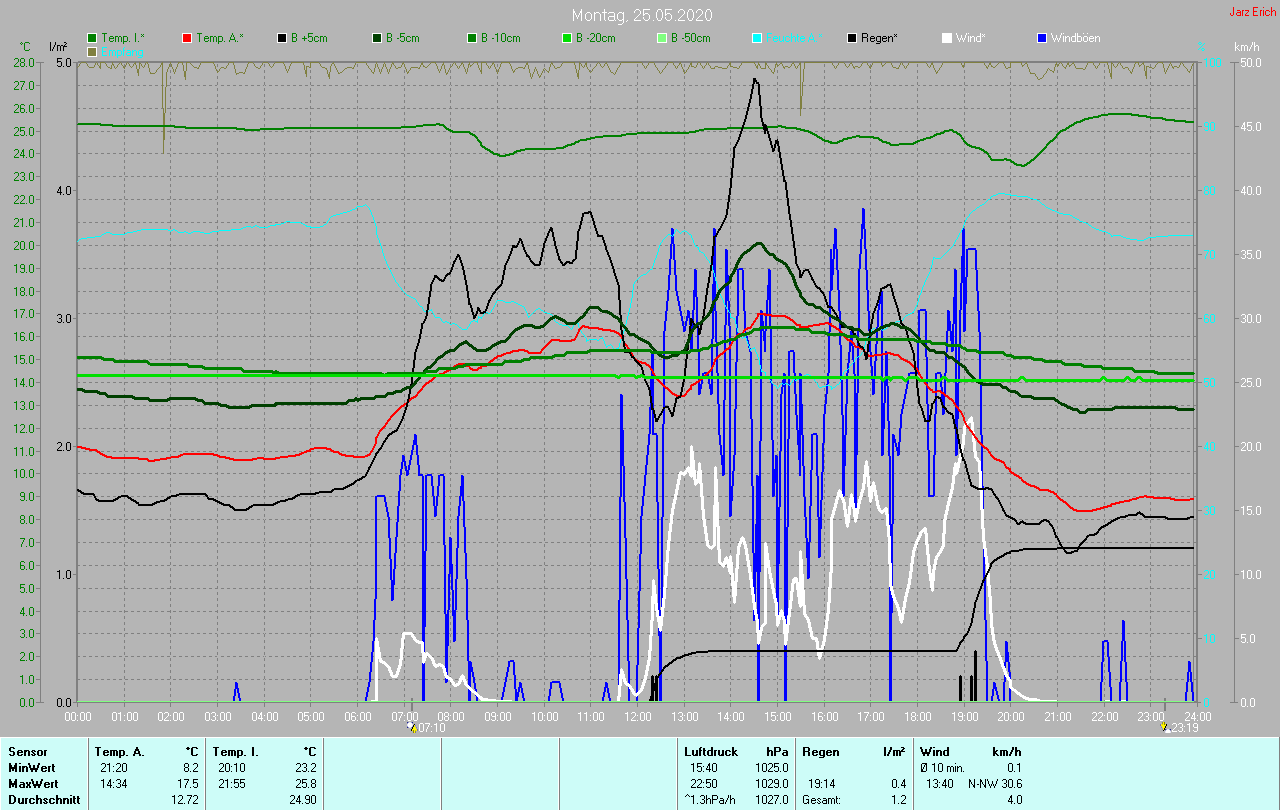
Task: Click the sunset marker at 23:19
Action: [x=1166, y=728]
